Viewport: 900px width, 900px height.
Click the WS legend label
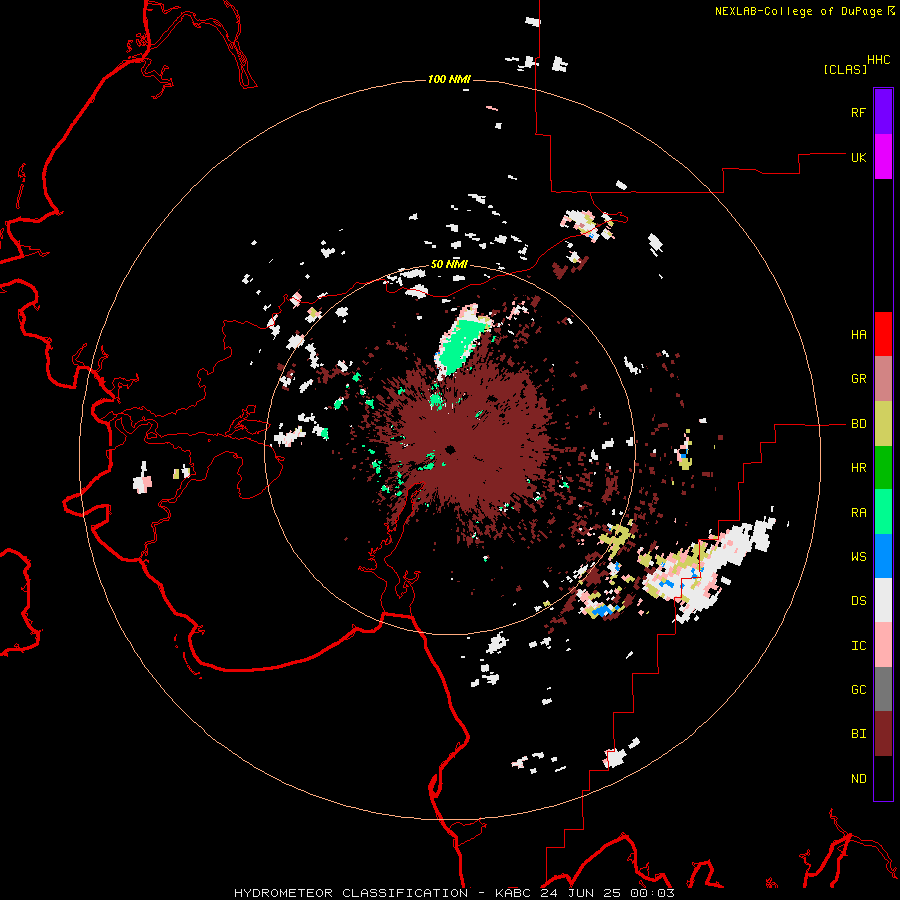coord(858,556)
